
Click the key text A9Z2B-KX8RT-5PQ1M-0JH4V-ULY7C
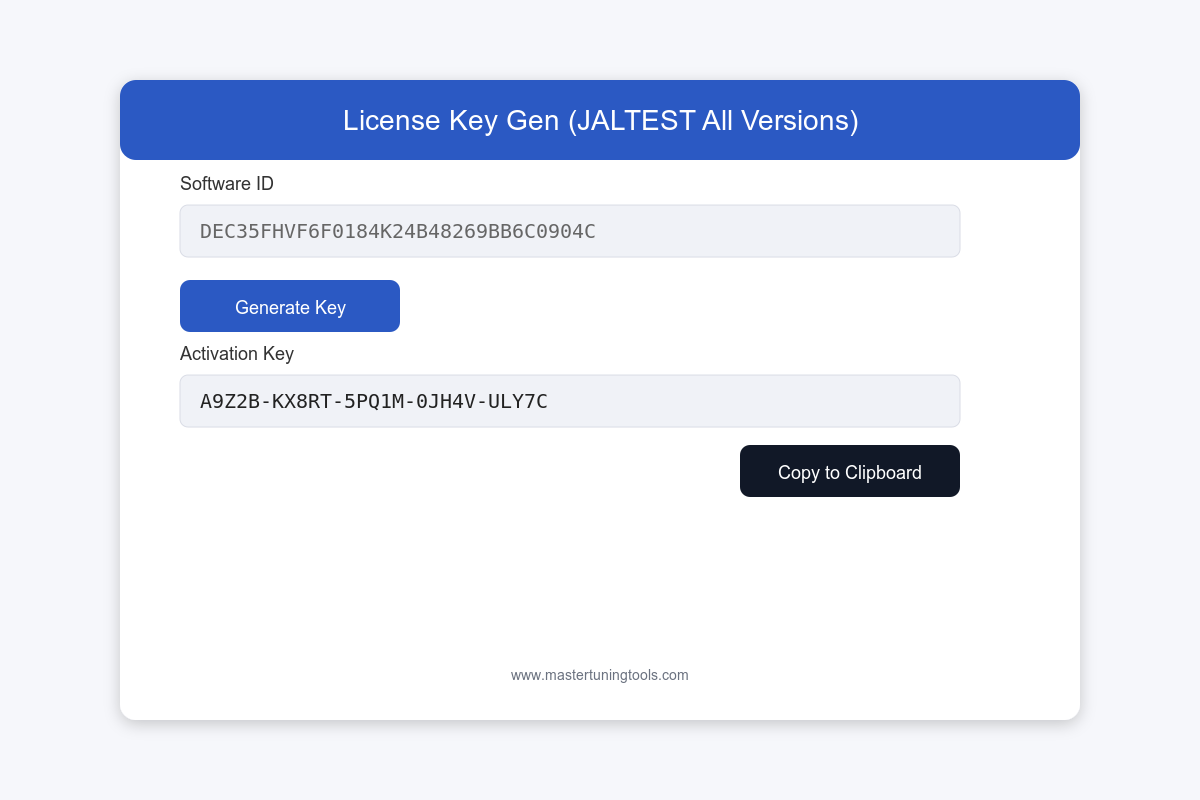[x=374, y=402]
